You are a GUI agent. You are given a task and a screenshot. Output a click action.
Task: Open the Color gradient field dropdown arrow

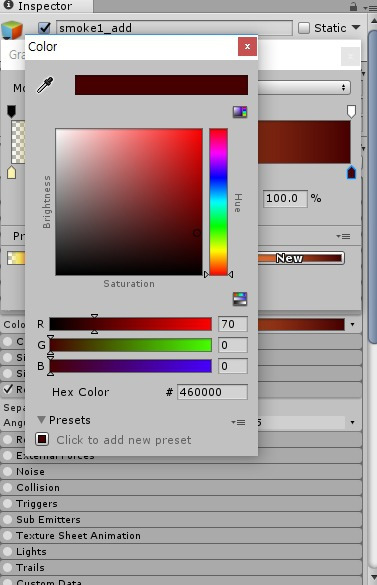(352, 325)
